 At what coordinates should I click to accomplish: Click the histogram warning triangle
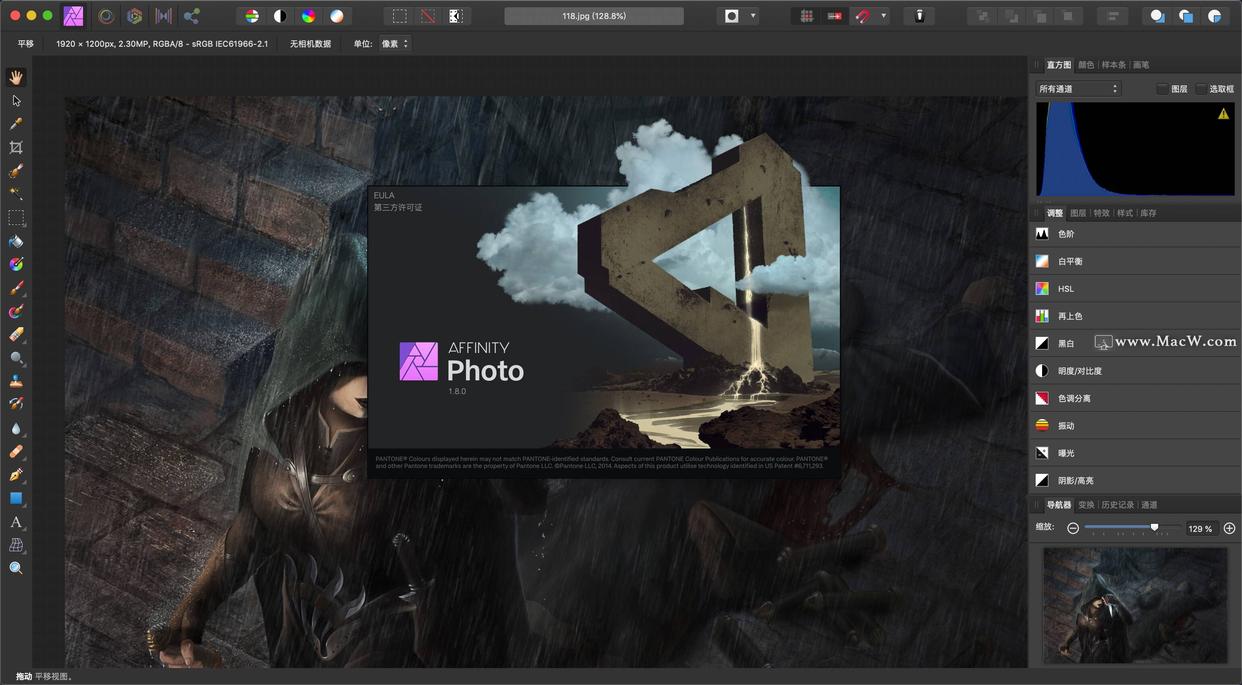[1221, 113]
